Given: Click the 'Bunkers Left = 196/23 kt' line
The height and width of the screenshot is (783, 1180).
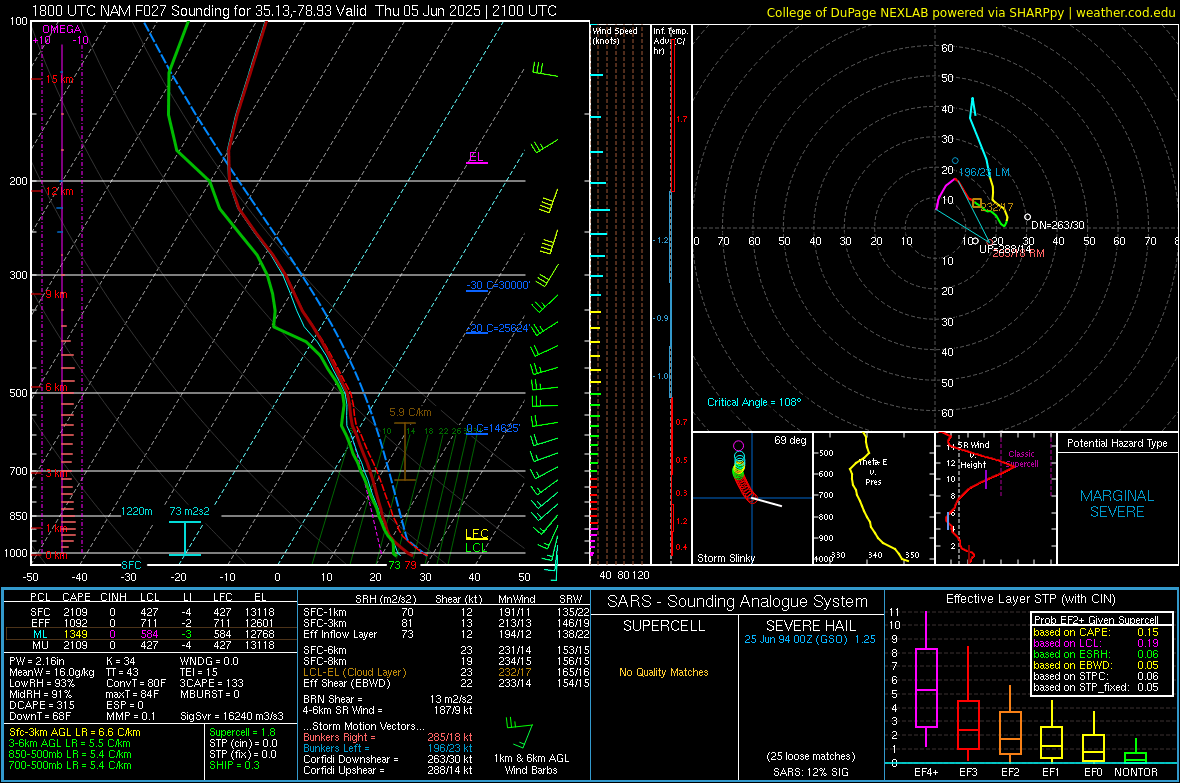Looking at the screenshot, I should tap(388, 748).
